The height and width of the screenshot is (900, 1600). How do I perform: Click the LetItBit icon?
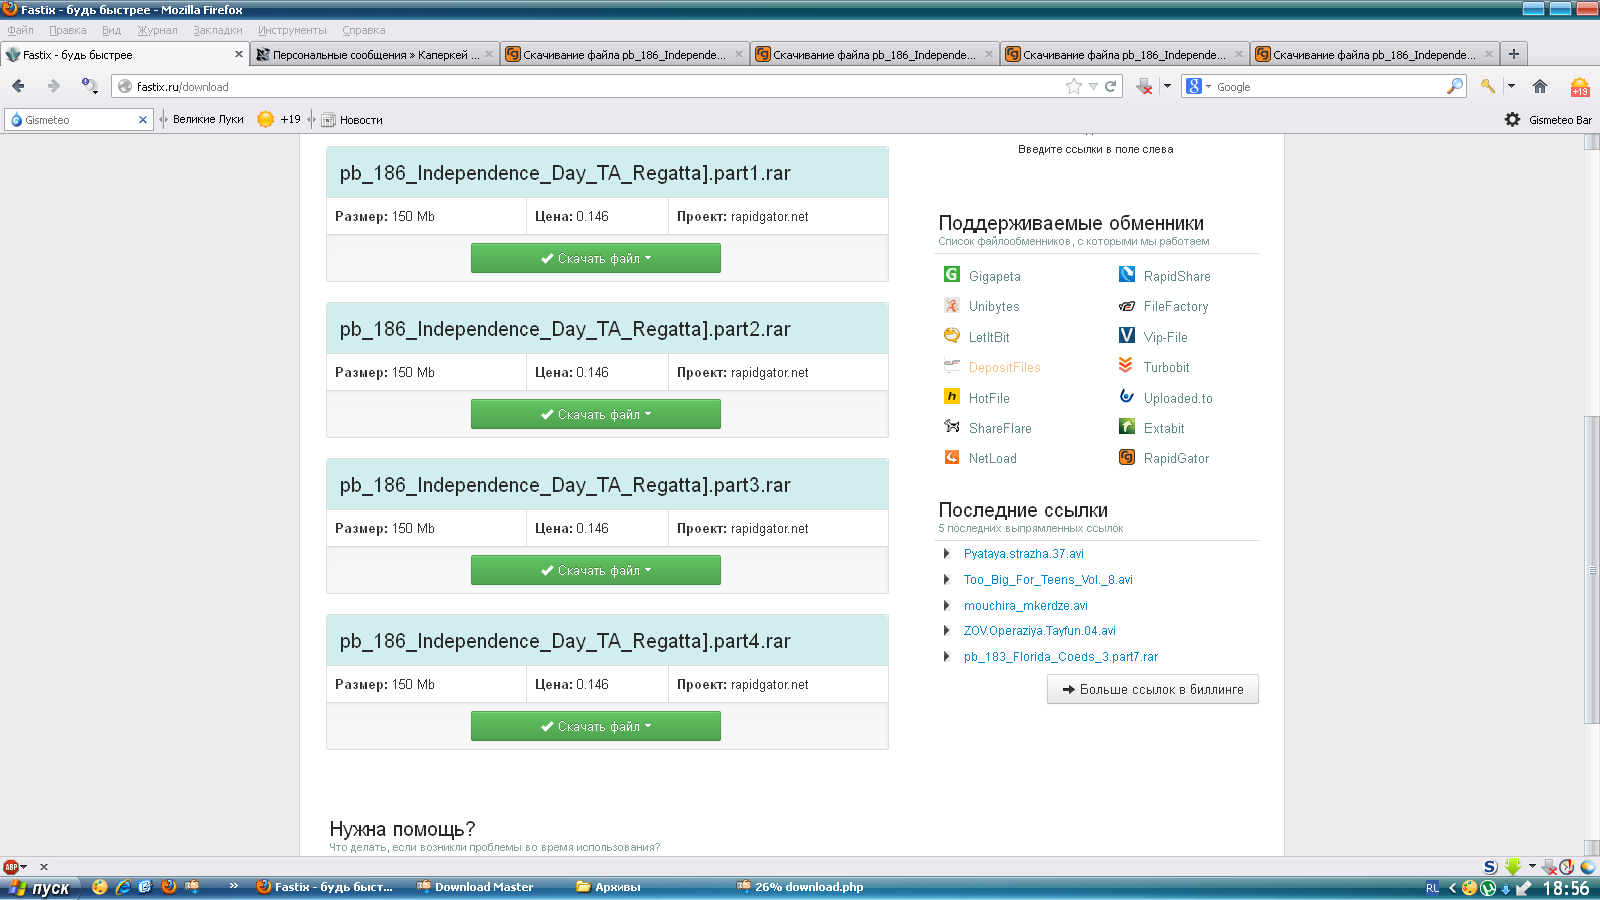point(952,335)
